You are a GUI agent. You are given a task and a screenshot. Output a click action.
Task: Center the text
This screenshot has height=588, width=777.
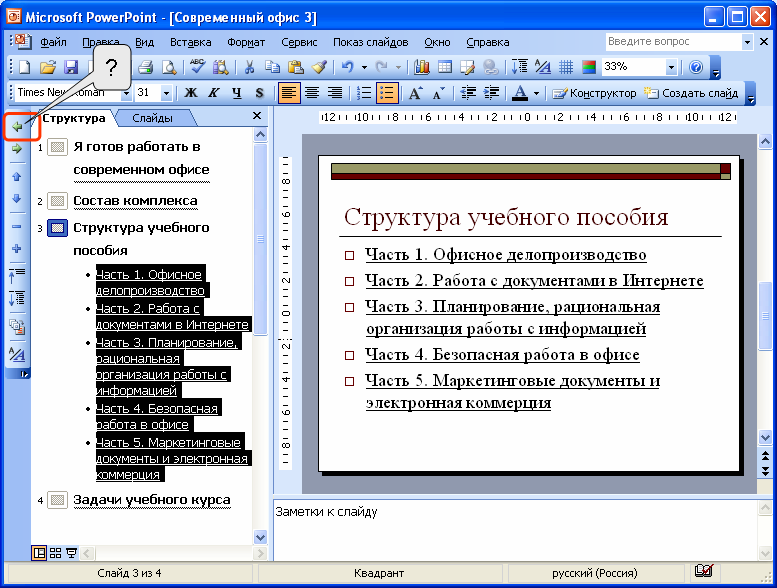(x=312, y=93)
